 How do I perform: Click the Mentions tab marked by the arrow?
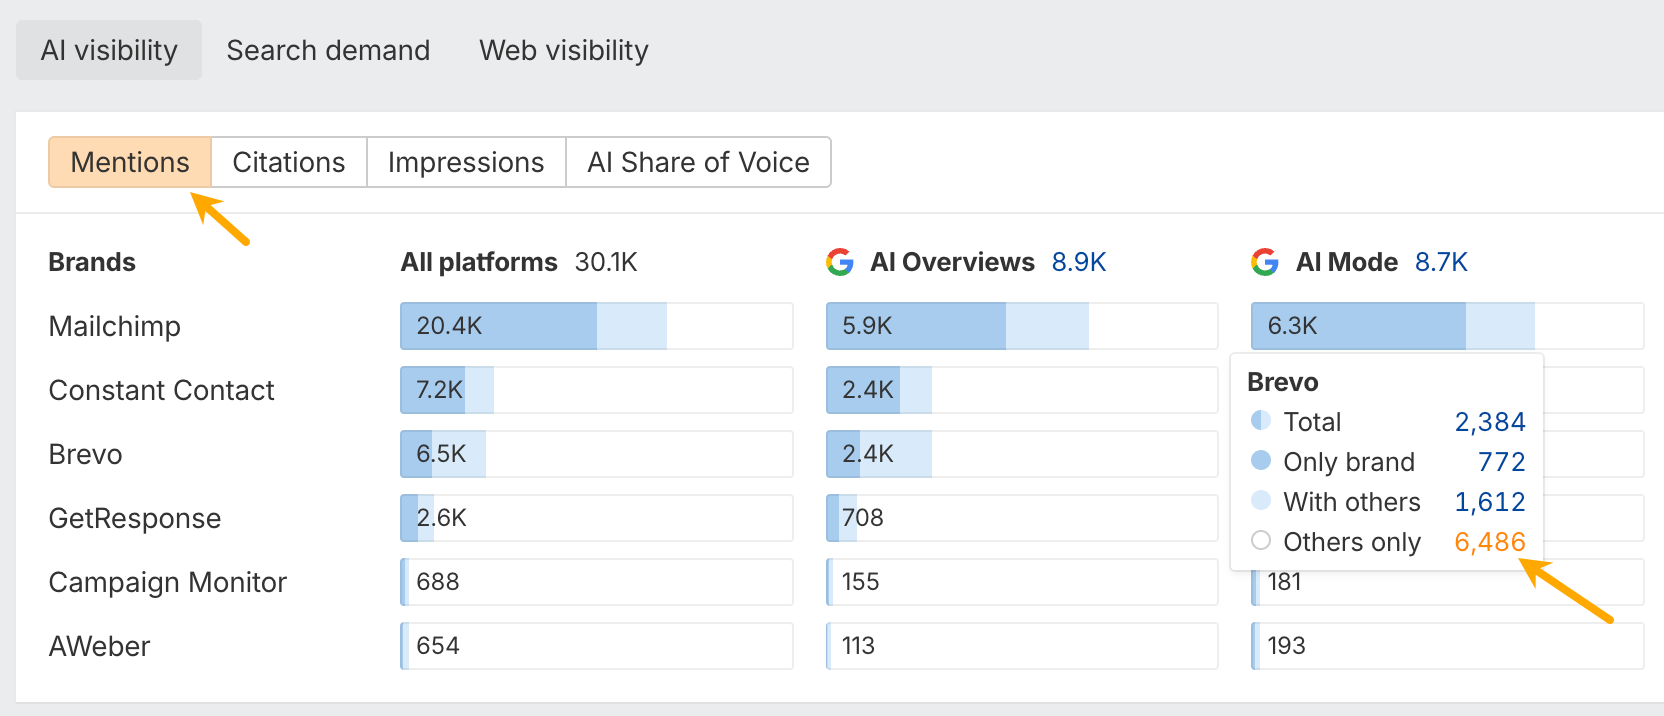coord(129,162)
